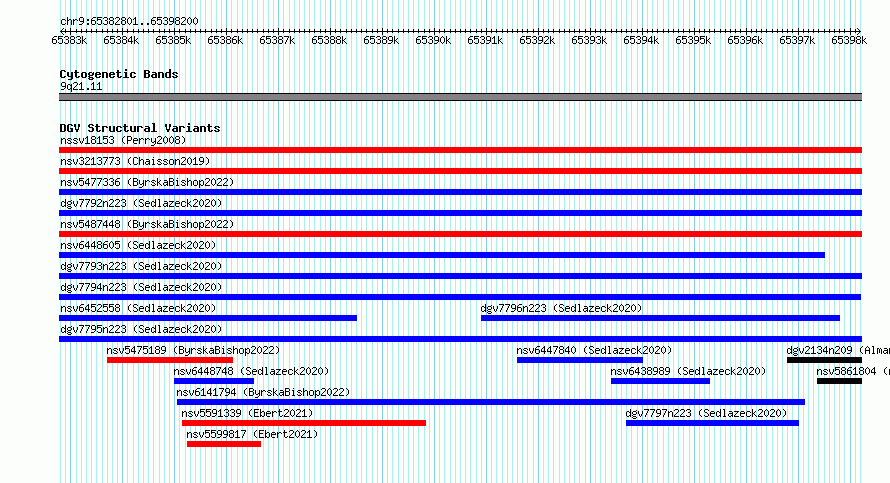Click the 65398k ruler tick label
890x483 pixels.
coord(849,40)
